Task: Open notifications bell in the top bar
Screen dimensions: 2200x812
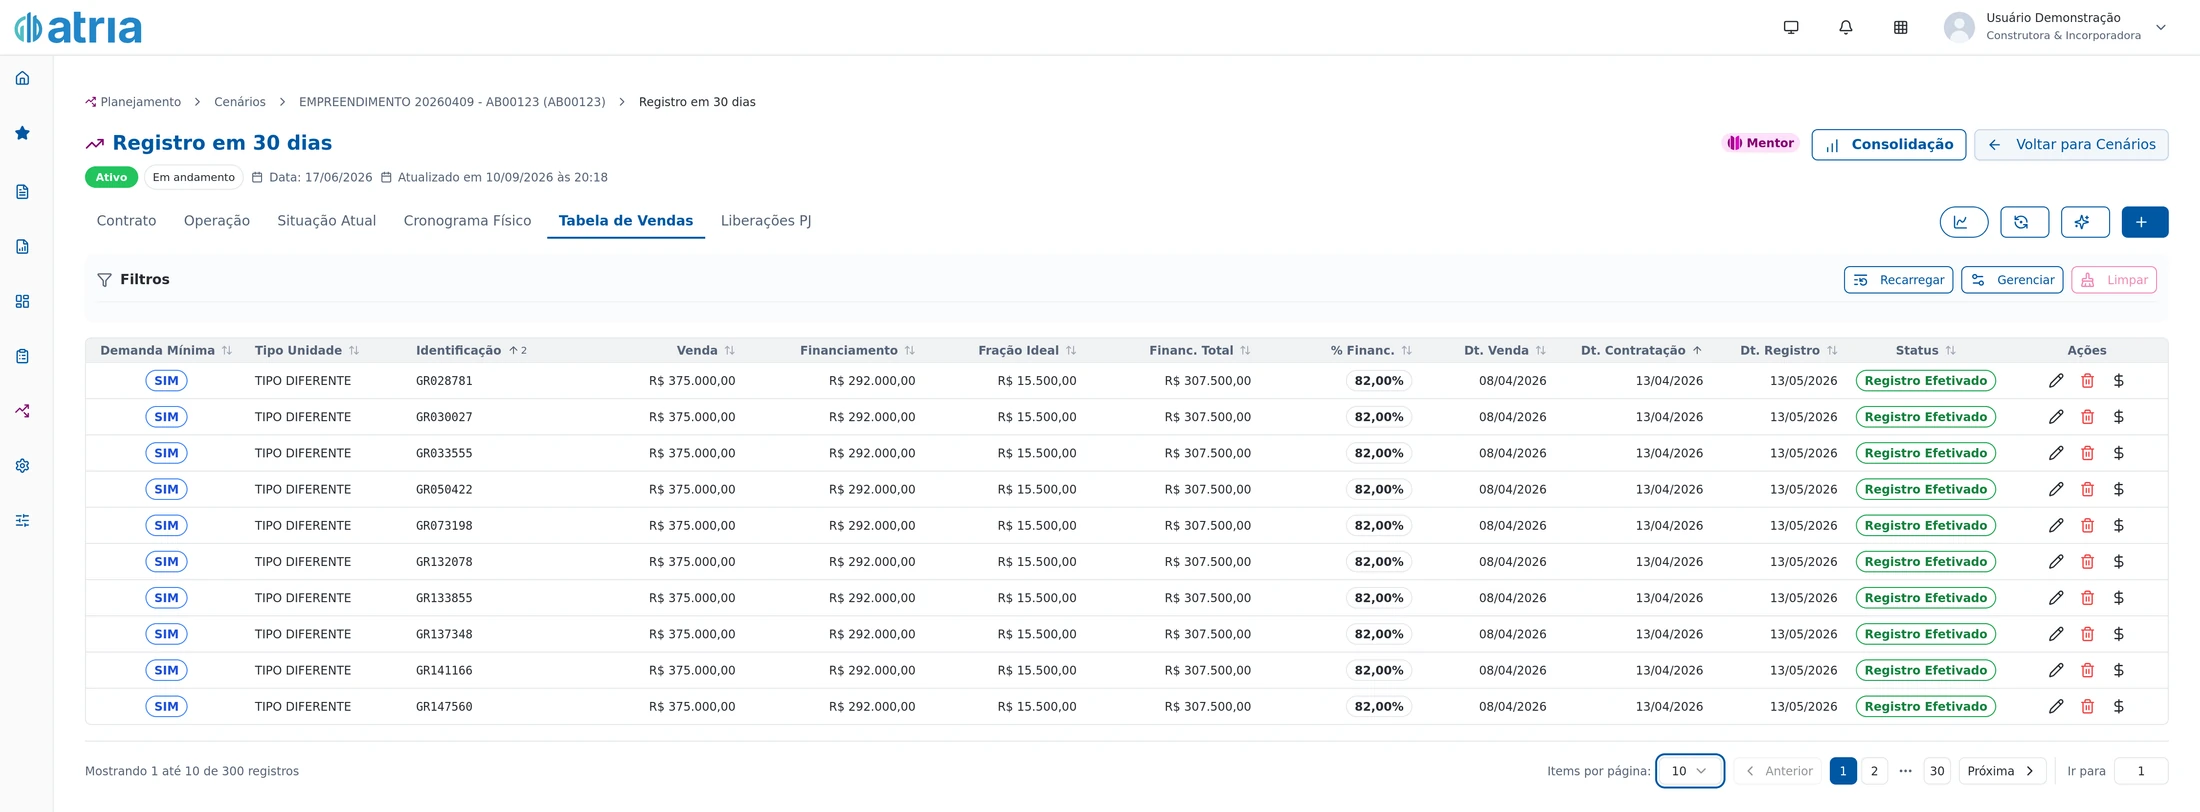Action: click(x=1846, y=28)
